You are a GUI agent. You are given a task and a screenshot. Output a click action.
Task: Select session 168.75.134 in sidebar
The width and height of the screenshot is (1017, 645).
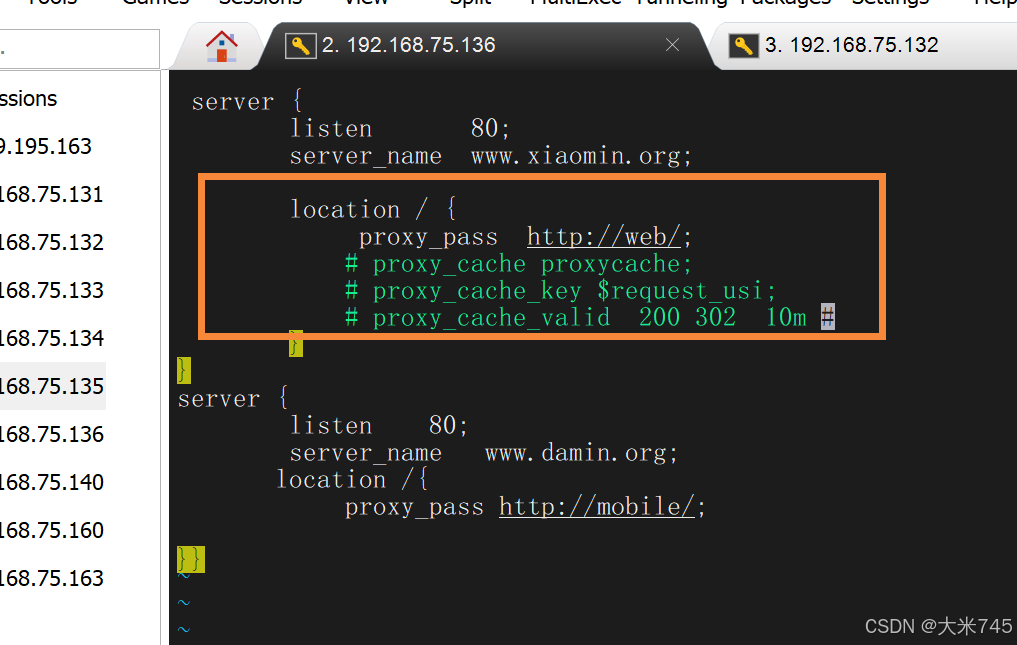(x=52, y=339)
